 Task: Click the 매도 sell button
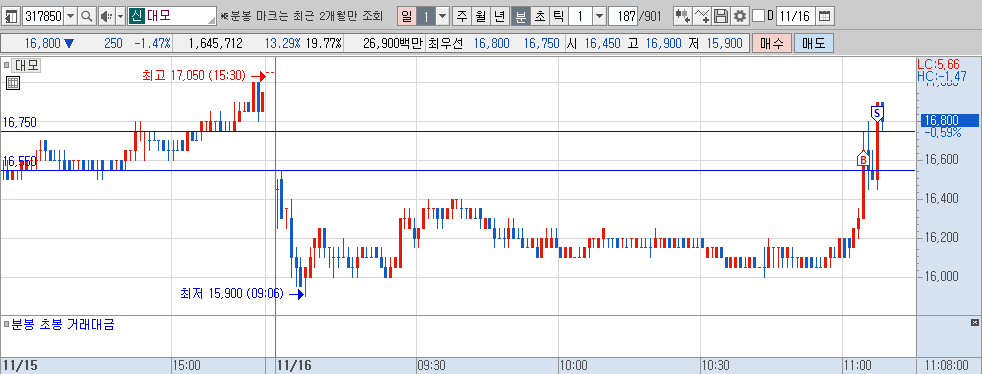tap(814, 43)
